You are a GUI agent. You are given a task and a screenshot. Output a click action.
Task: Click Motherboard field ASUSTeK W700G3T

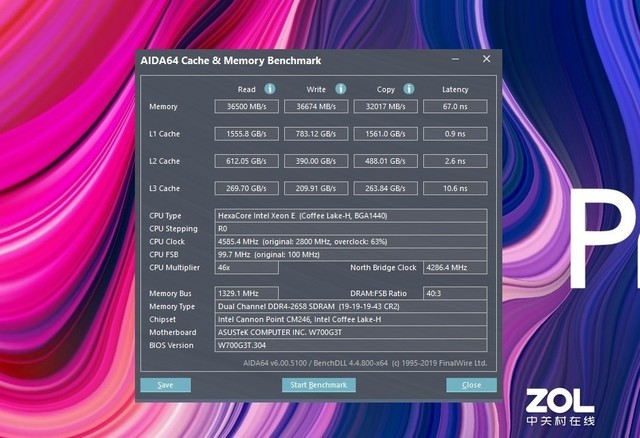pos(351,333)
